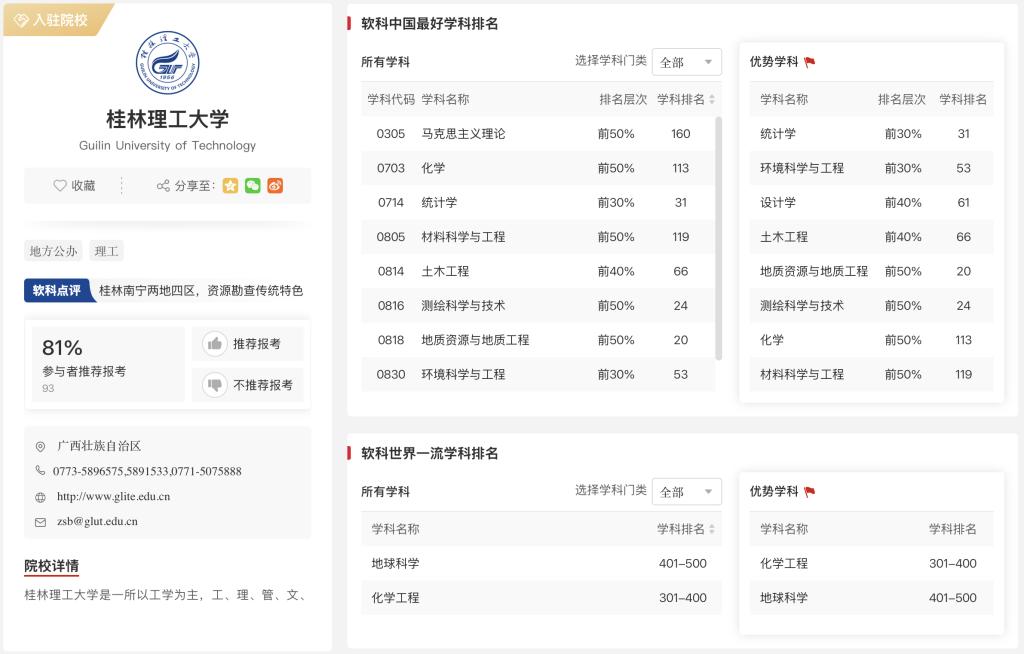Share to QQ Zone star icon
The height and width of the screenshot is (654, 1024).
[x=230, y=186]
